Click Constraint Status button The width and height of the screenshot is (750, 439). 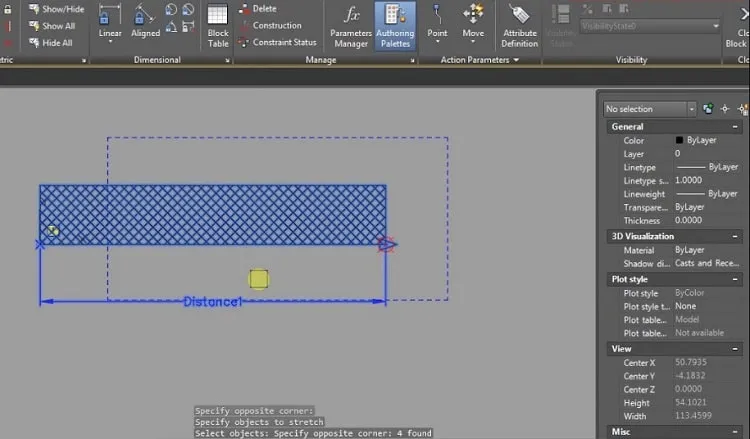point(278,42)
